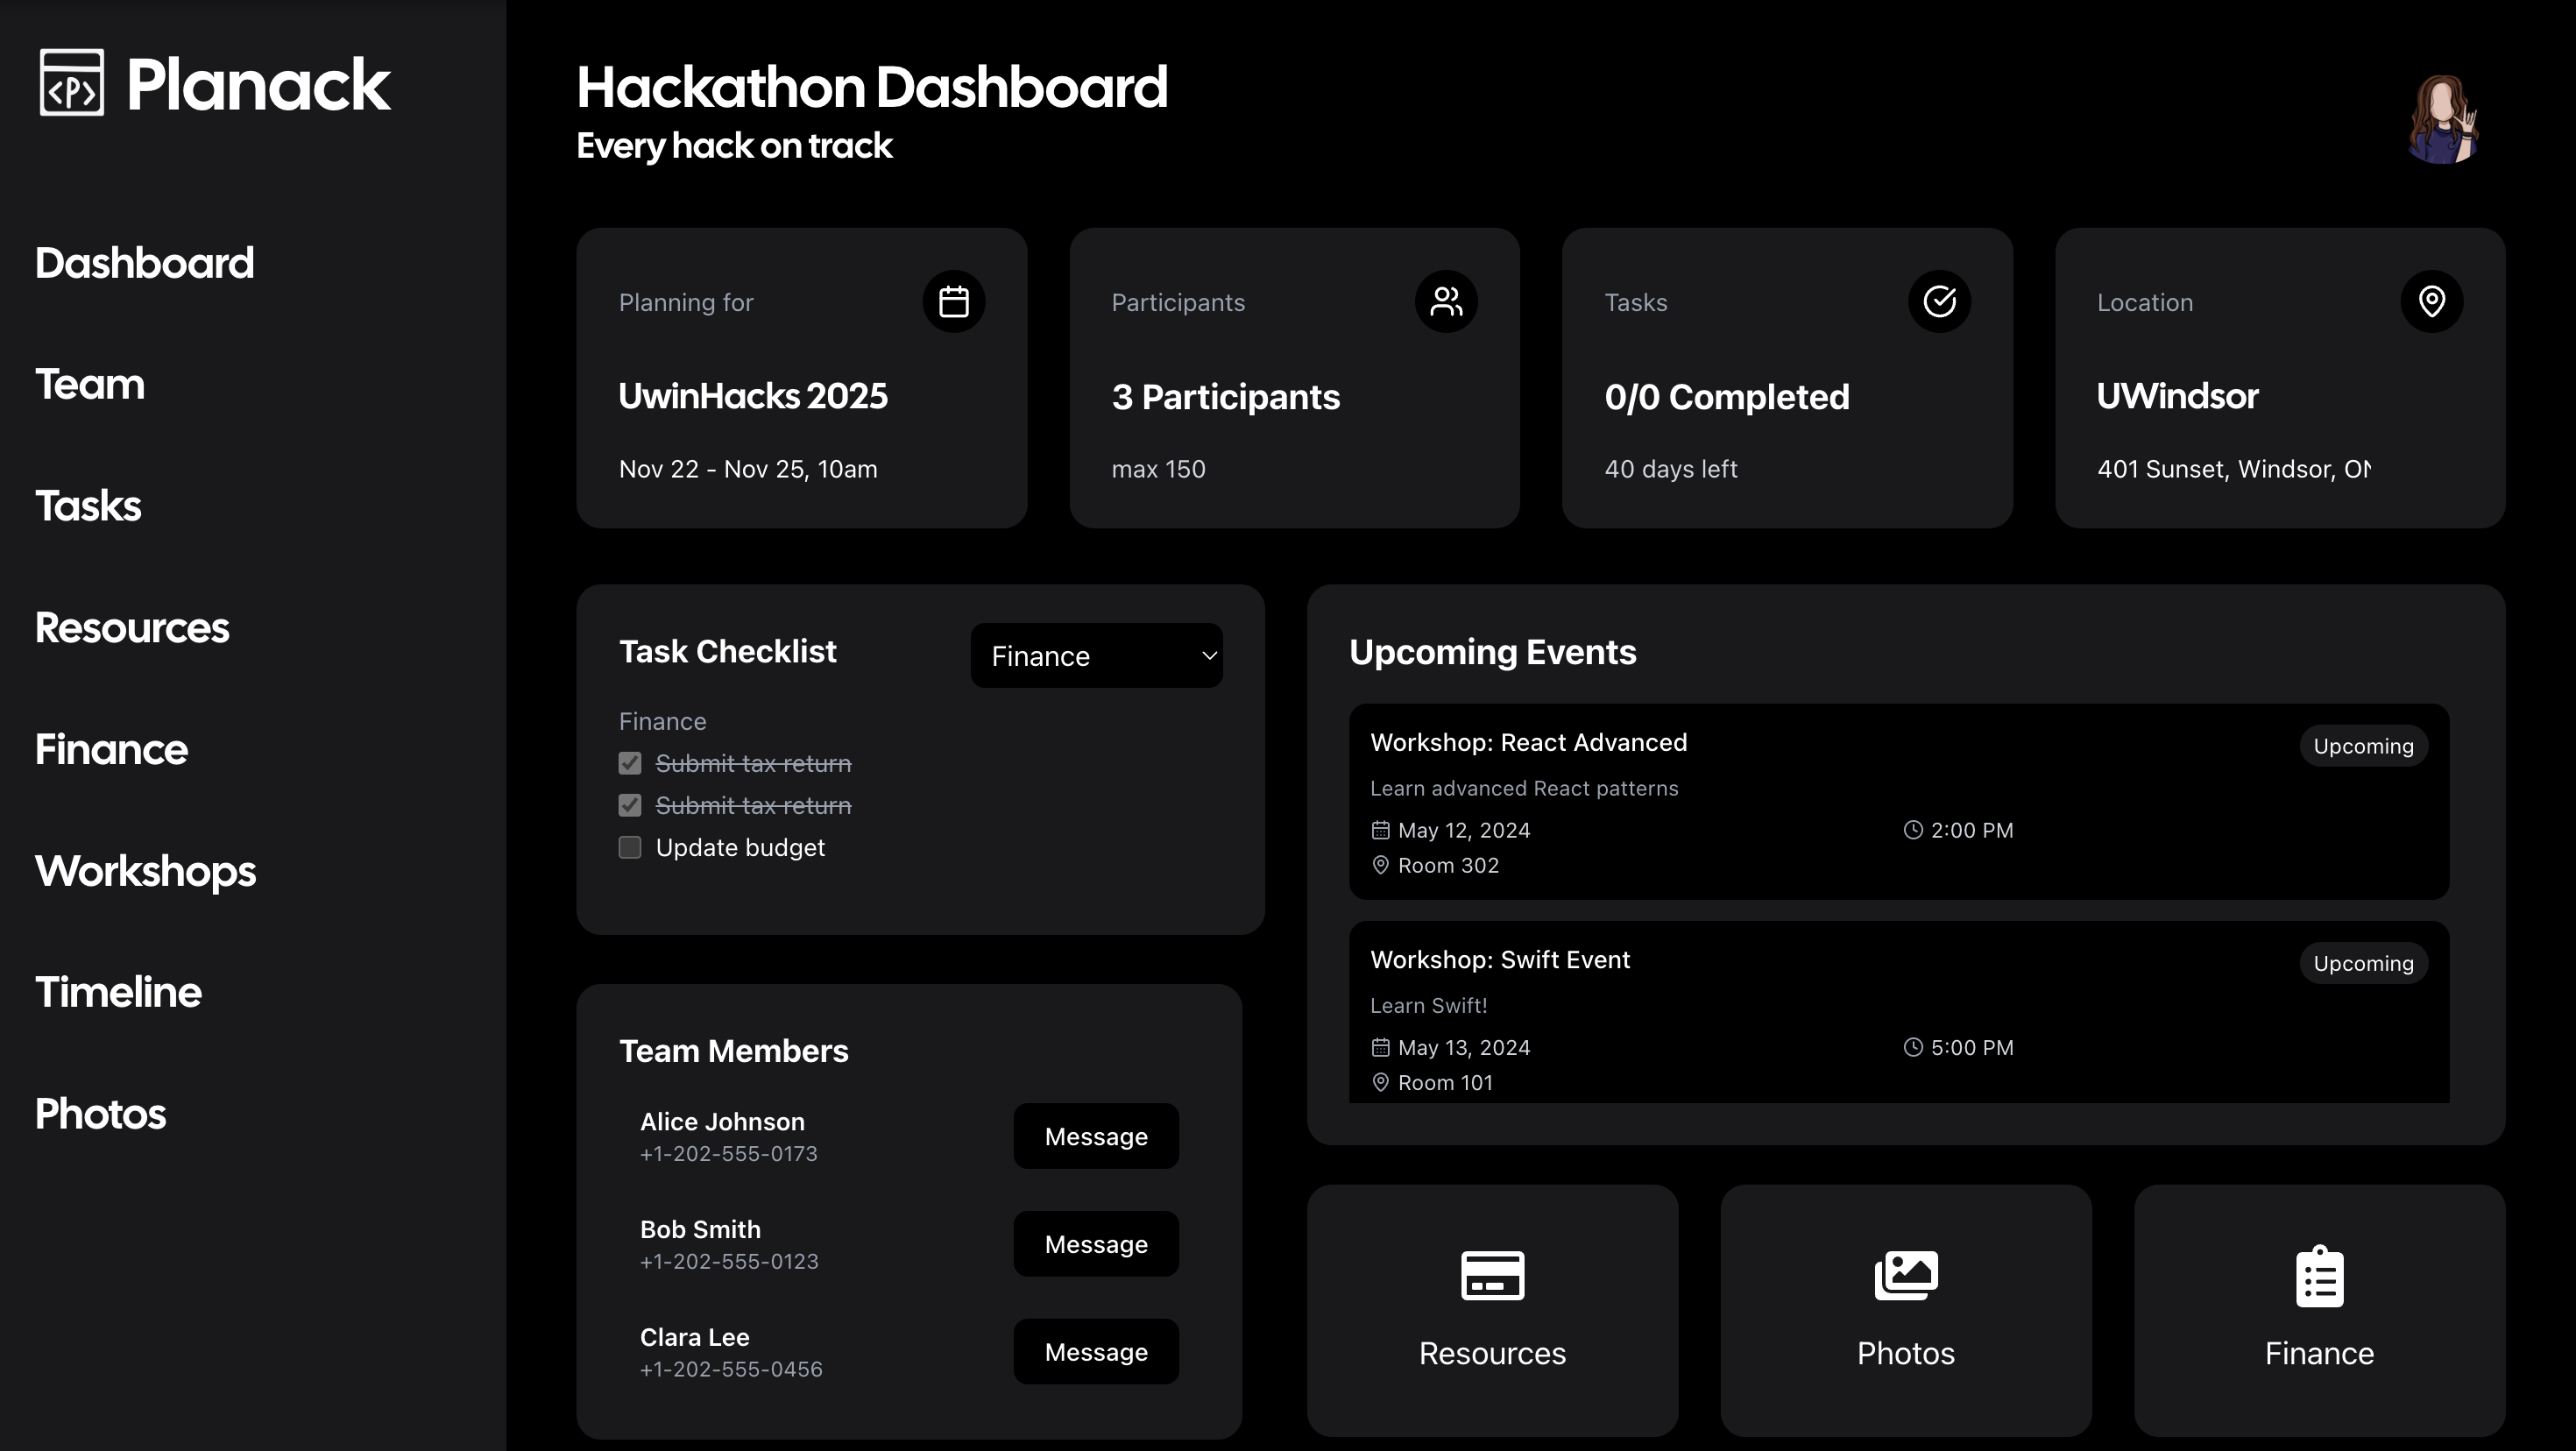Viewport: 2576px width, 1451px height.
Task: Uncheck the second Submit tax return checkbox
Action: pyautogui.click(x=630, y=805)
